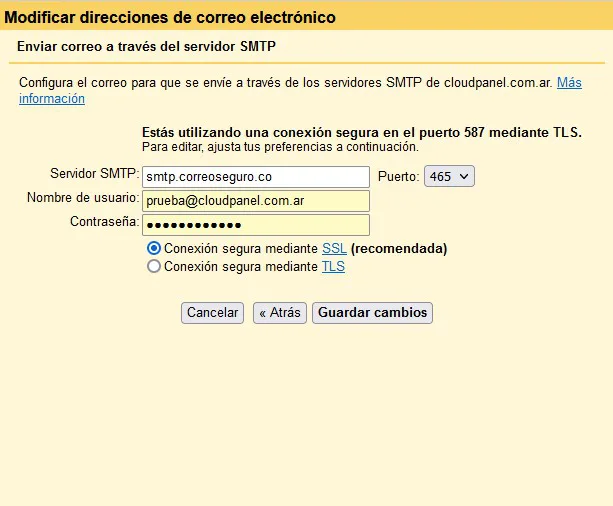Image resolution: width=613 pixels, height=506 pixels.
Task: Click the "(recomendada)" text beside SSL
Action: pyautogui.click(x=398, y=248)
